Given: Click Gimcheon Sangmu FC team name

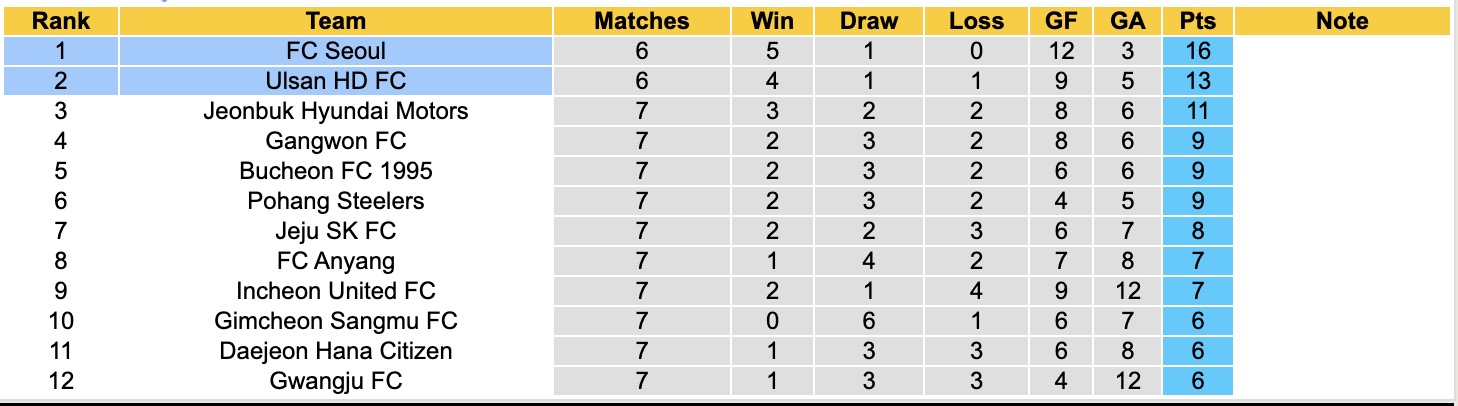Looking at the screenshot, I should 335,321.
